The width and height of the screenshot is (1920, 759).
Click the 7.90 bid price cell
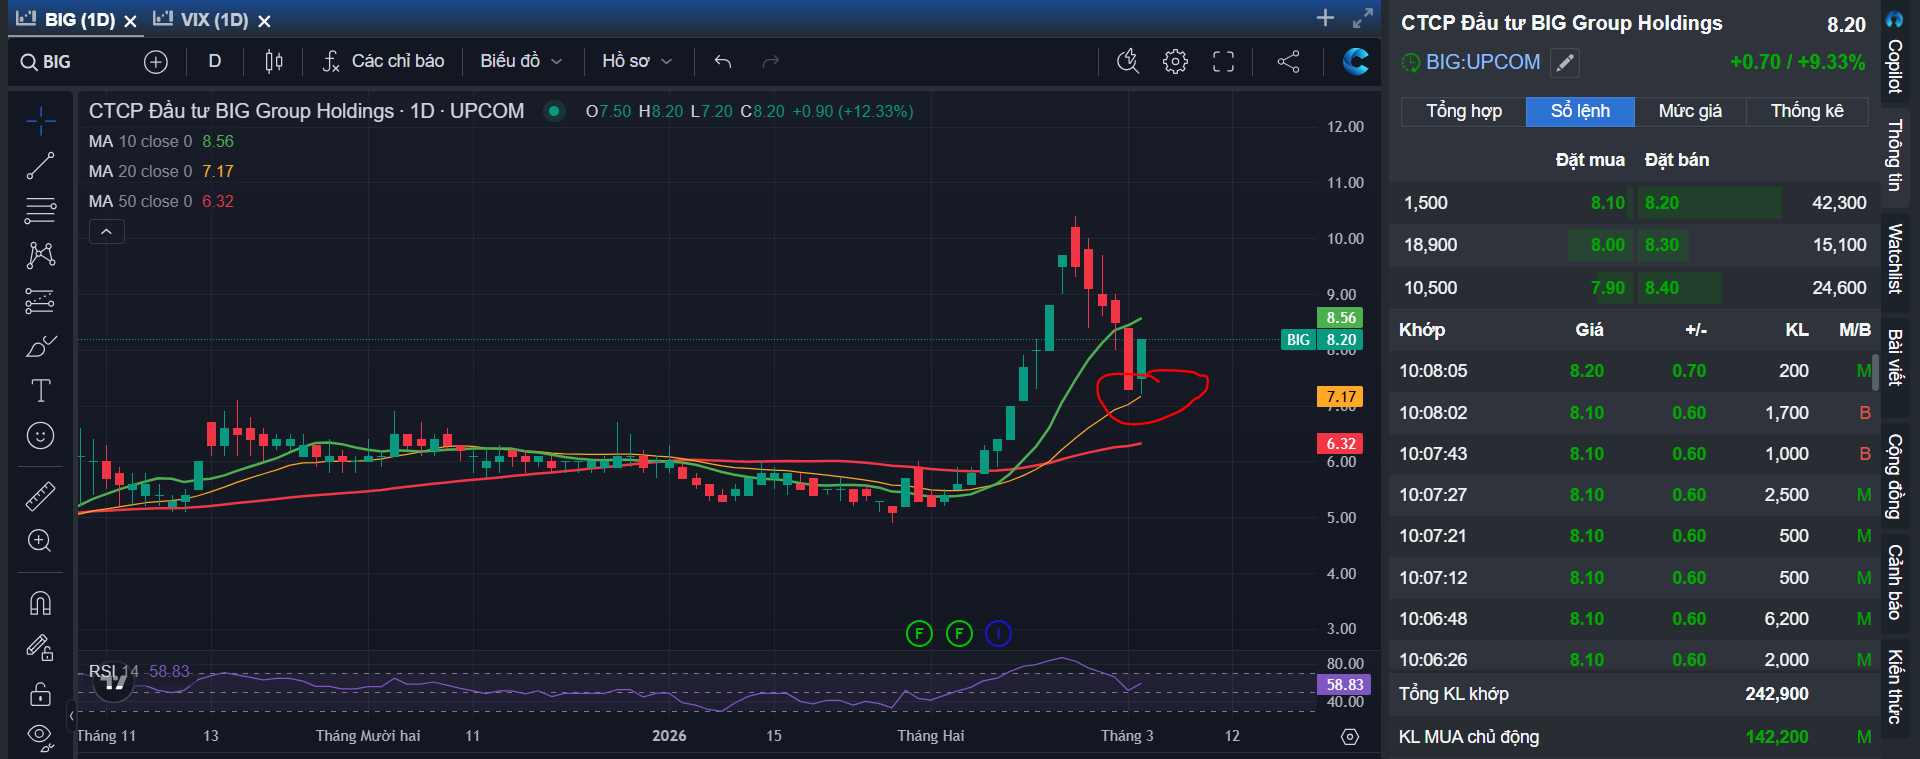[1608, 288]
